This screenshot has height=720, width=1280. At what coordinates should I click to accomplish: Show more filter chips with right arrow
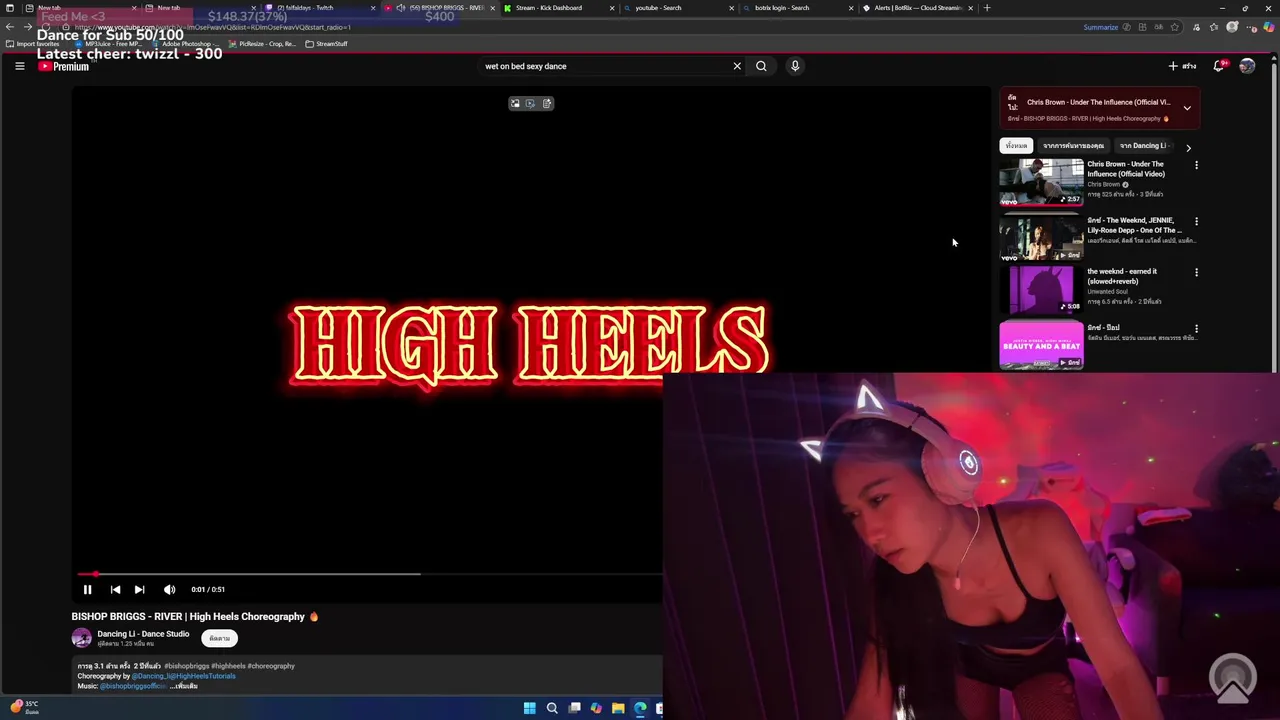point(1188,147)
